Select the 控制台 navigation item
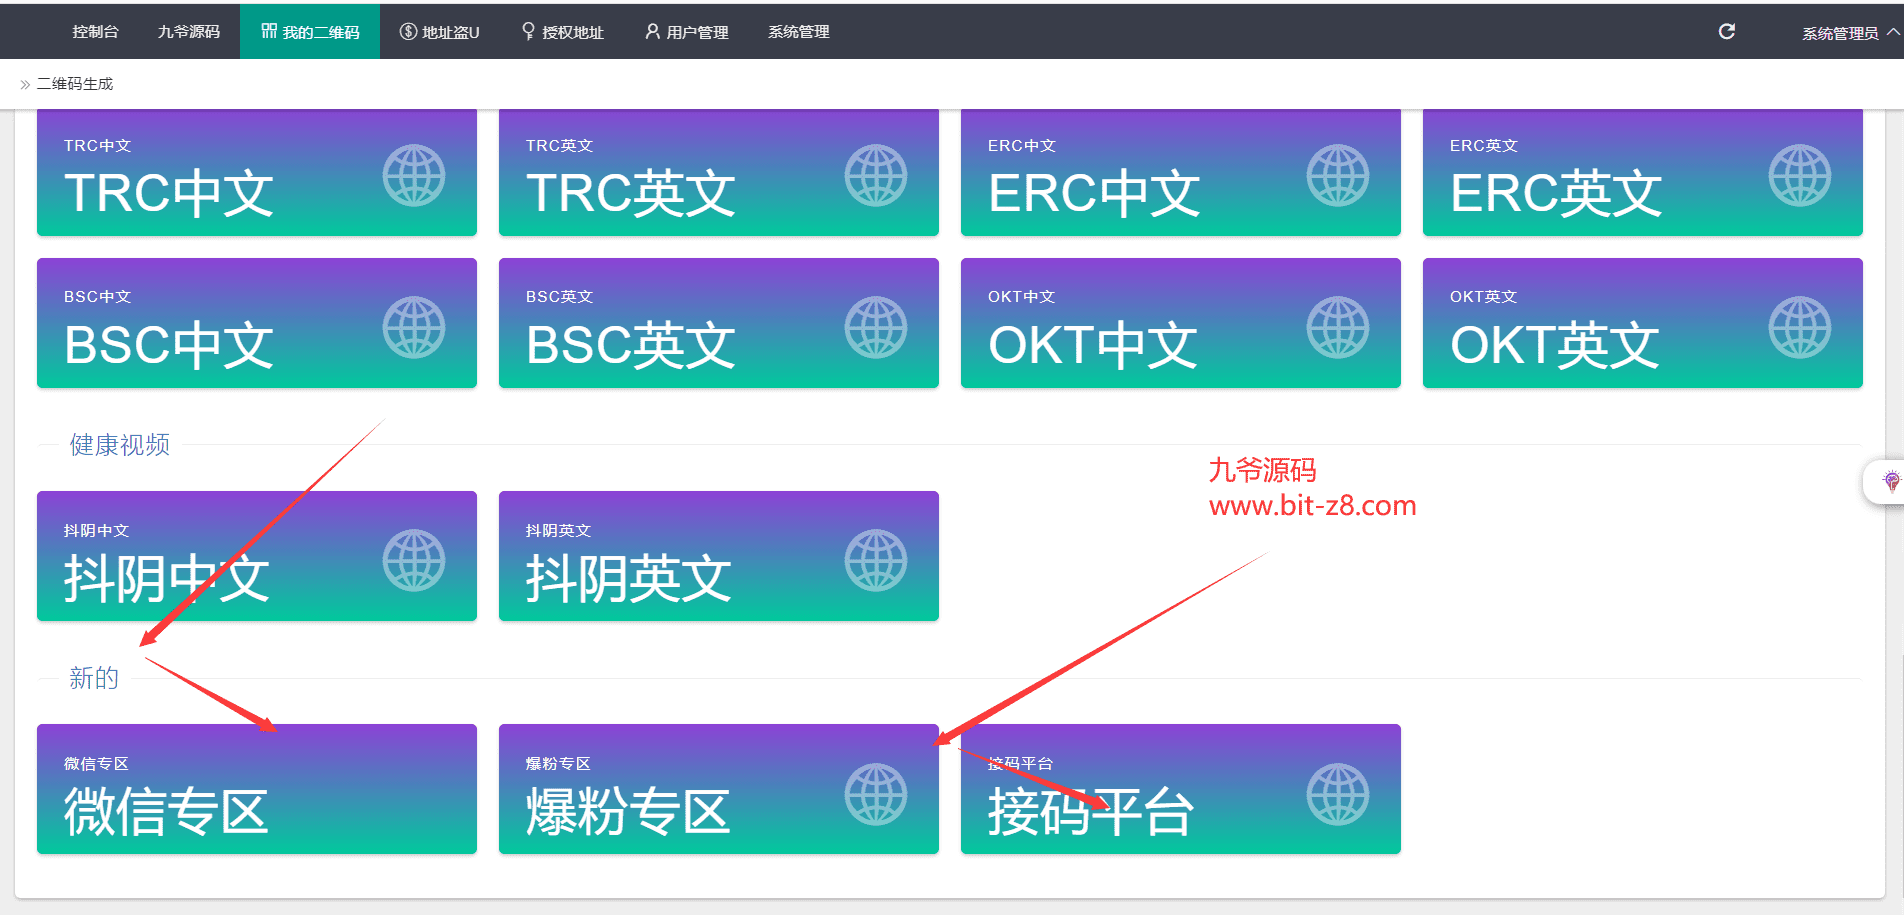The width and height of the screenshot is (1904, 915). point(95,32)
